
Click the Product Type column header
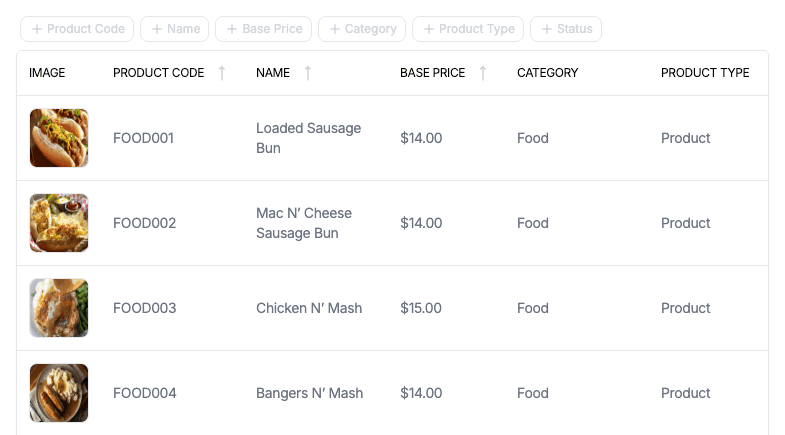coord(705,73)
